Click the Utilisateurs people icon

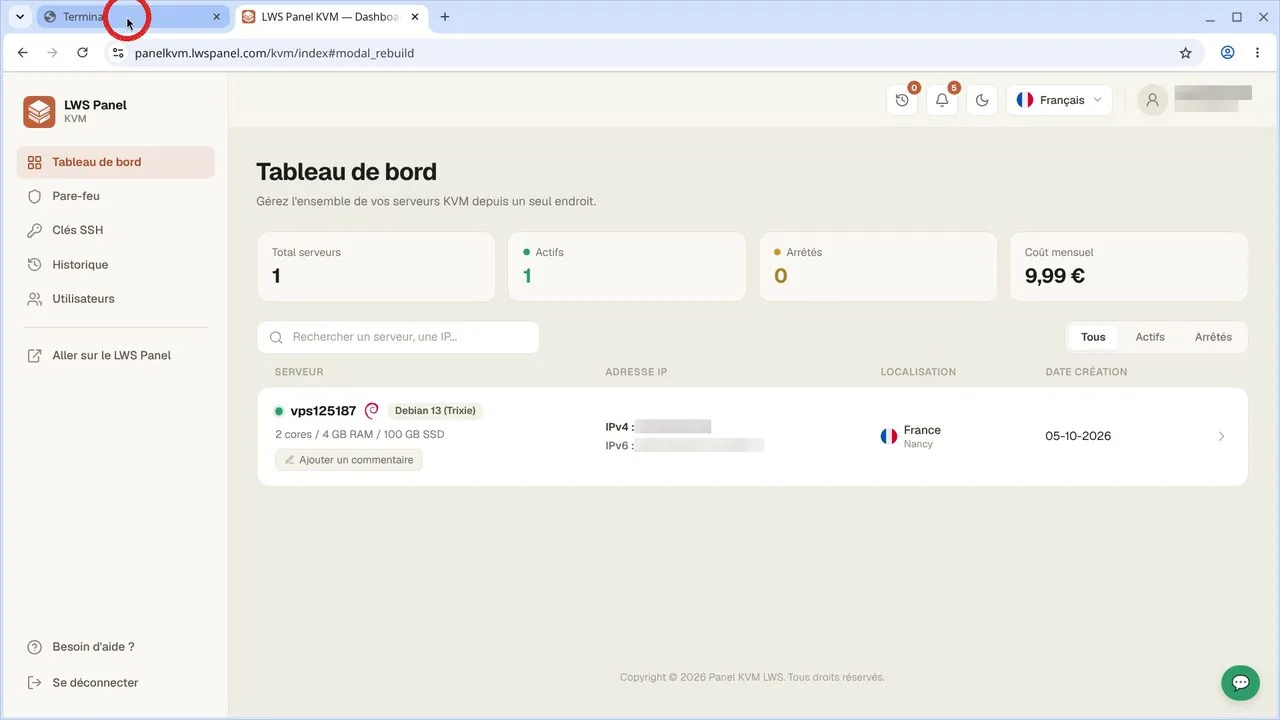tap(34, 299)
